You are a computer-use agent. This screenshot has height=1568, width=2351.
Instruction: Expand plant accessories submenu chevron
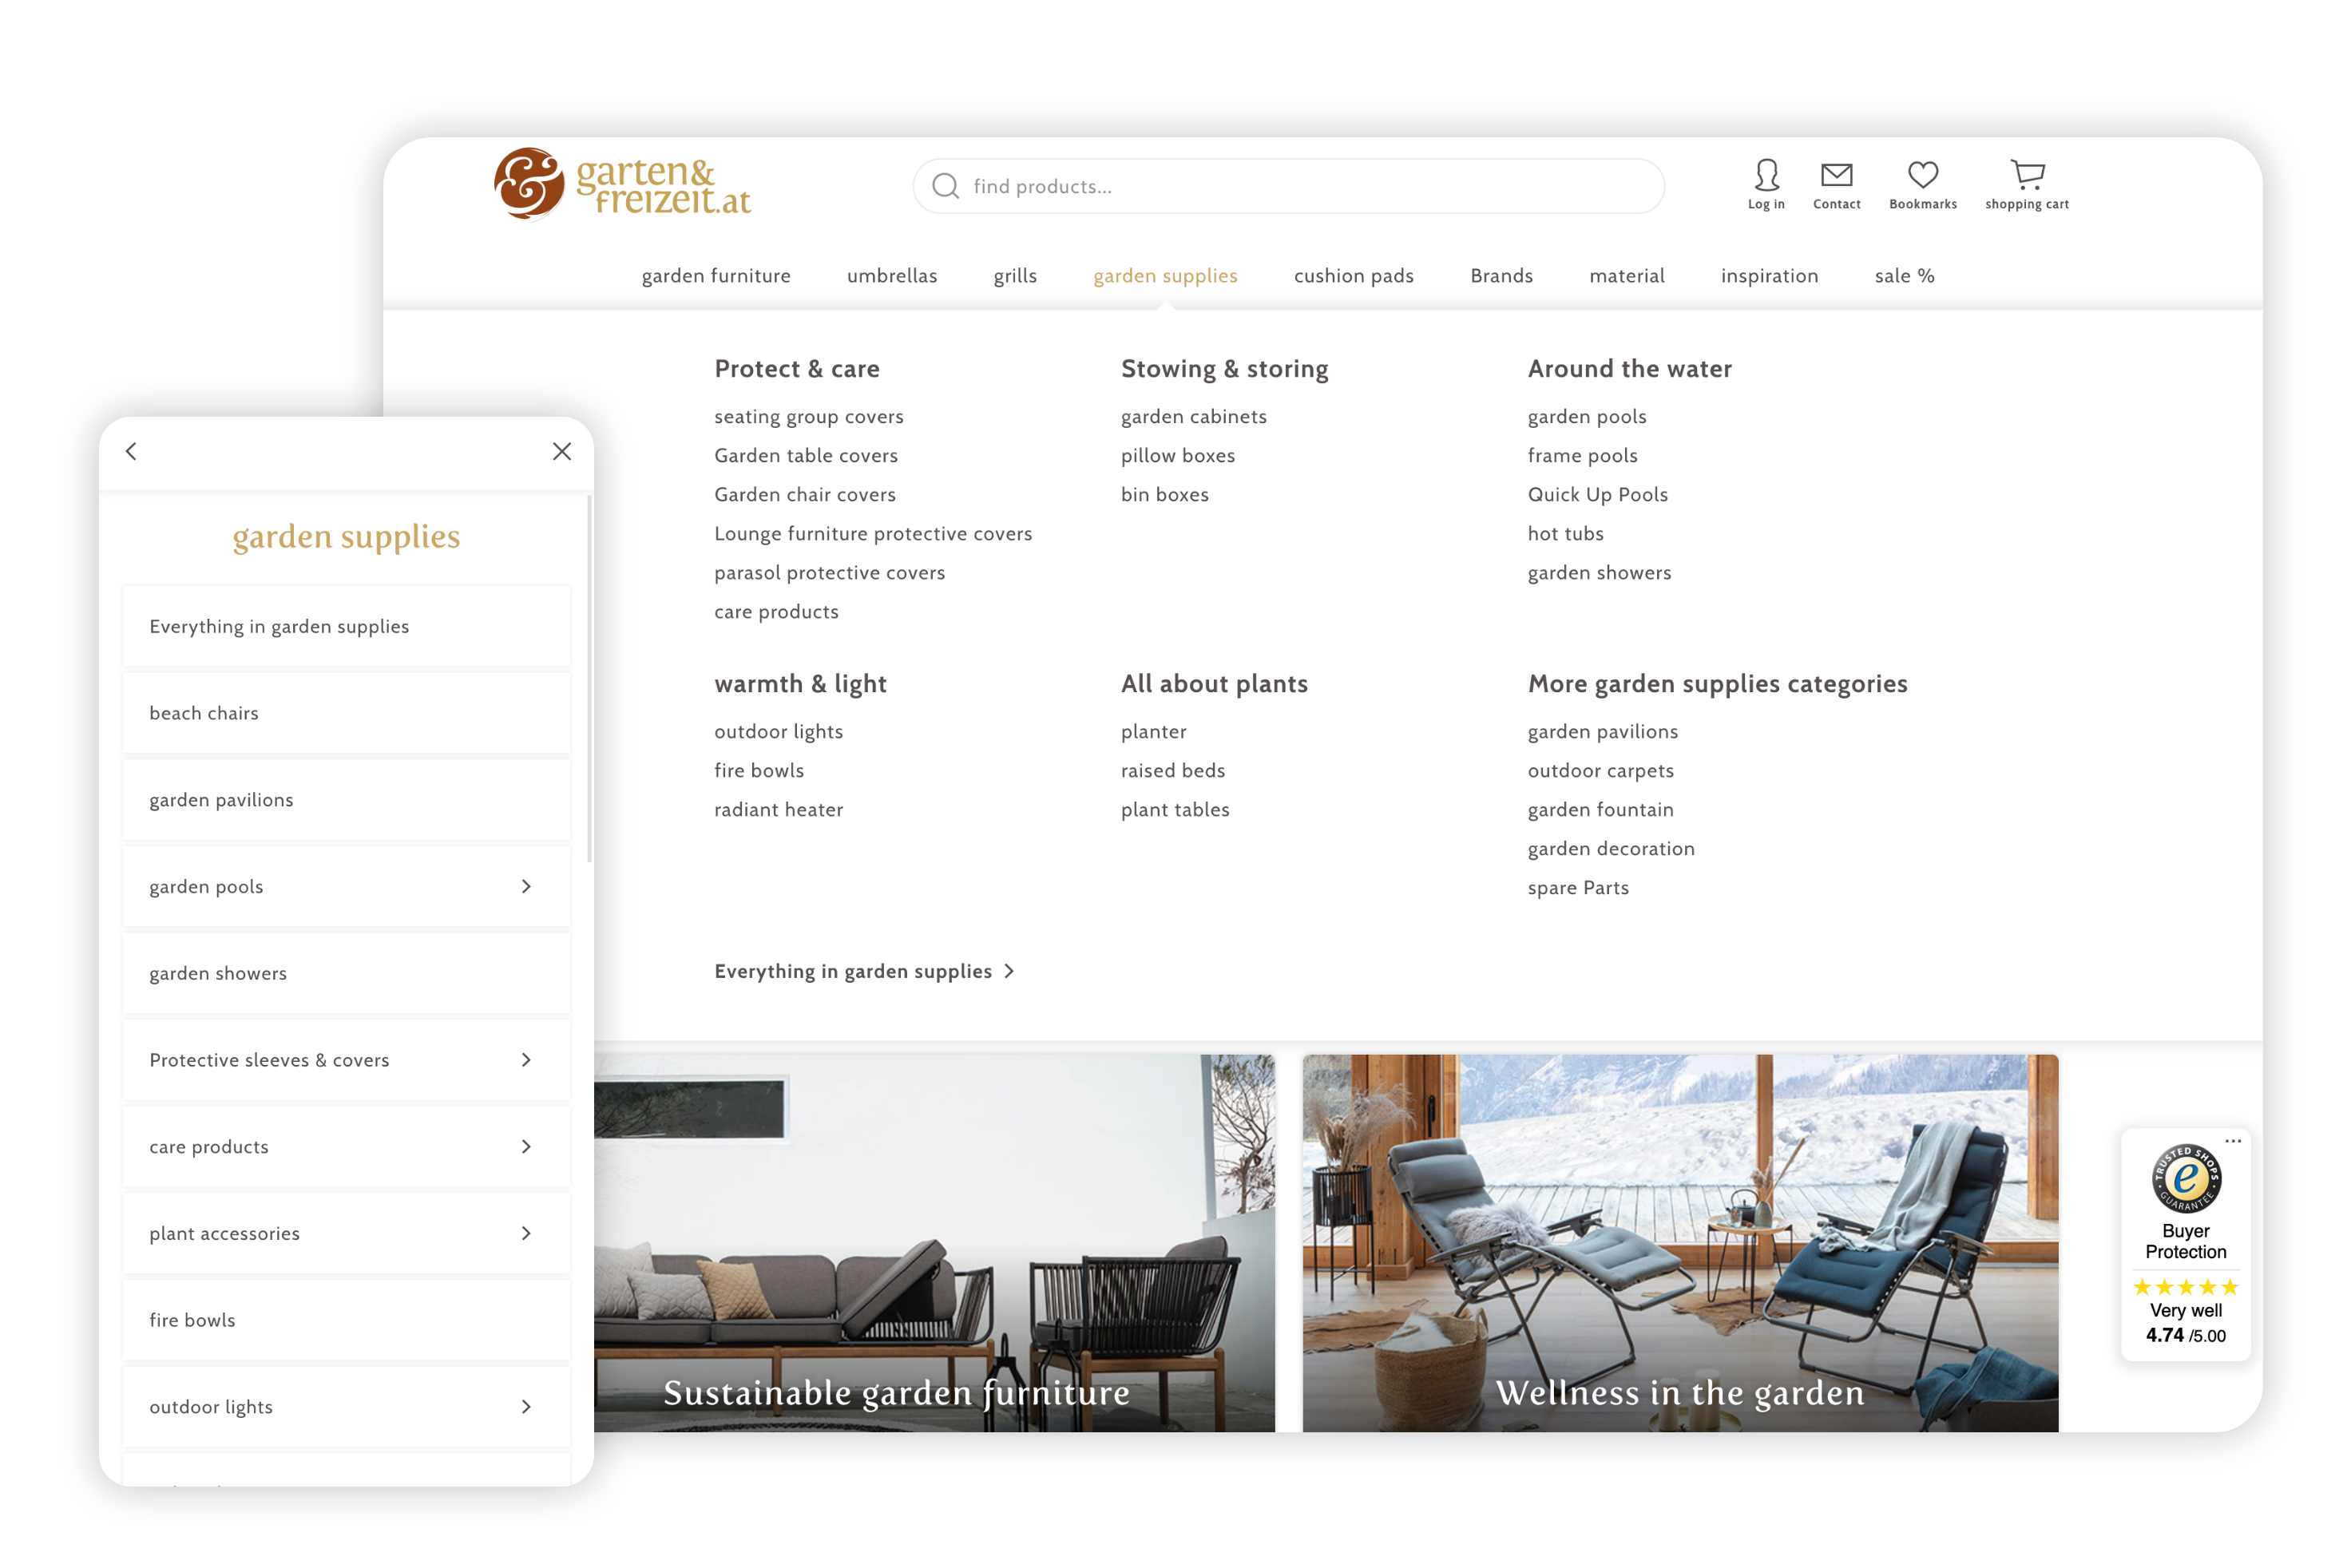click(x=526, y=1233)
